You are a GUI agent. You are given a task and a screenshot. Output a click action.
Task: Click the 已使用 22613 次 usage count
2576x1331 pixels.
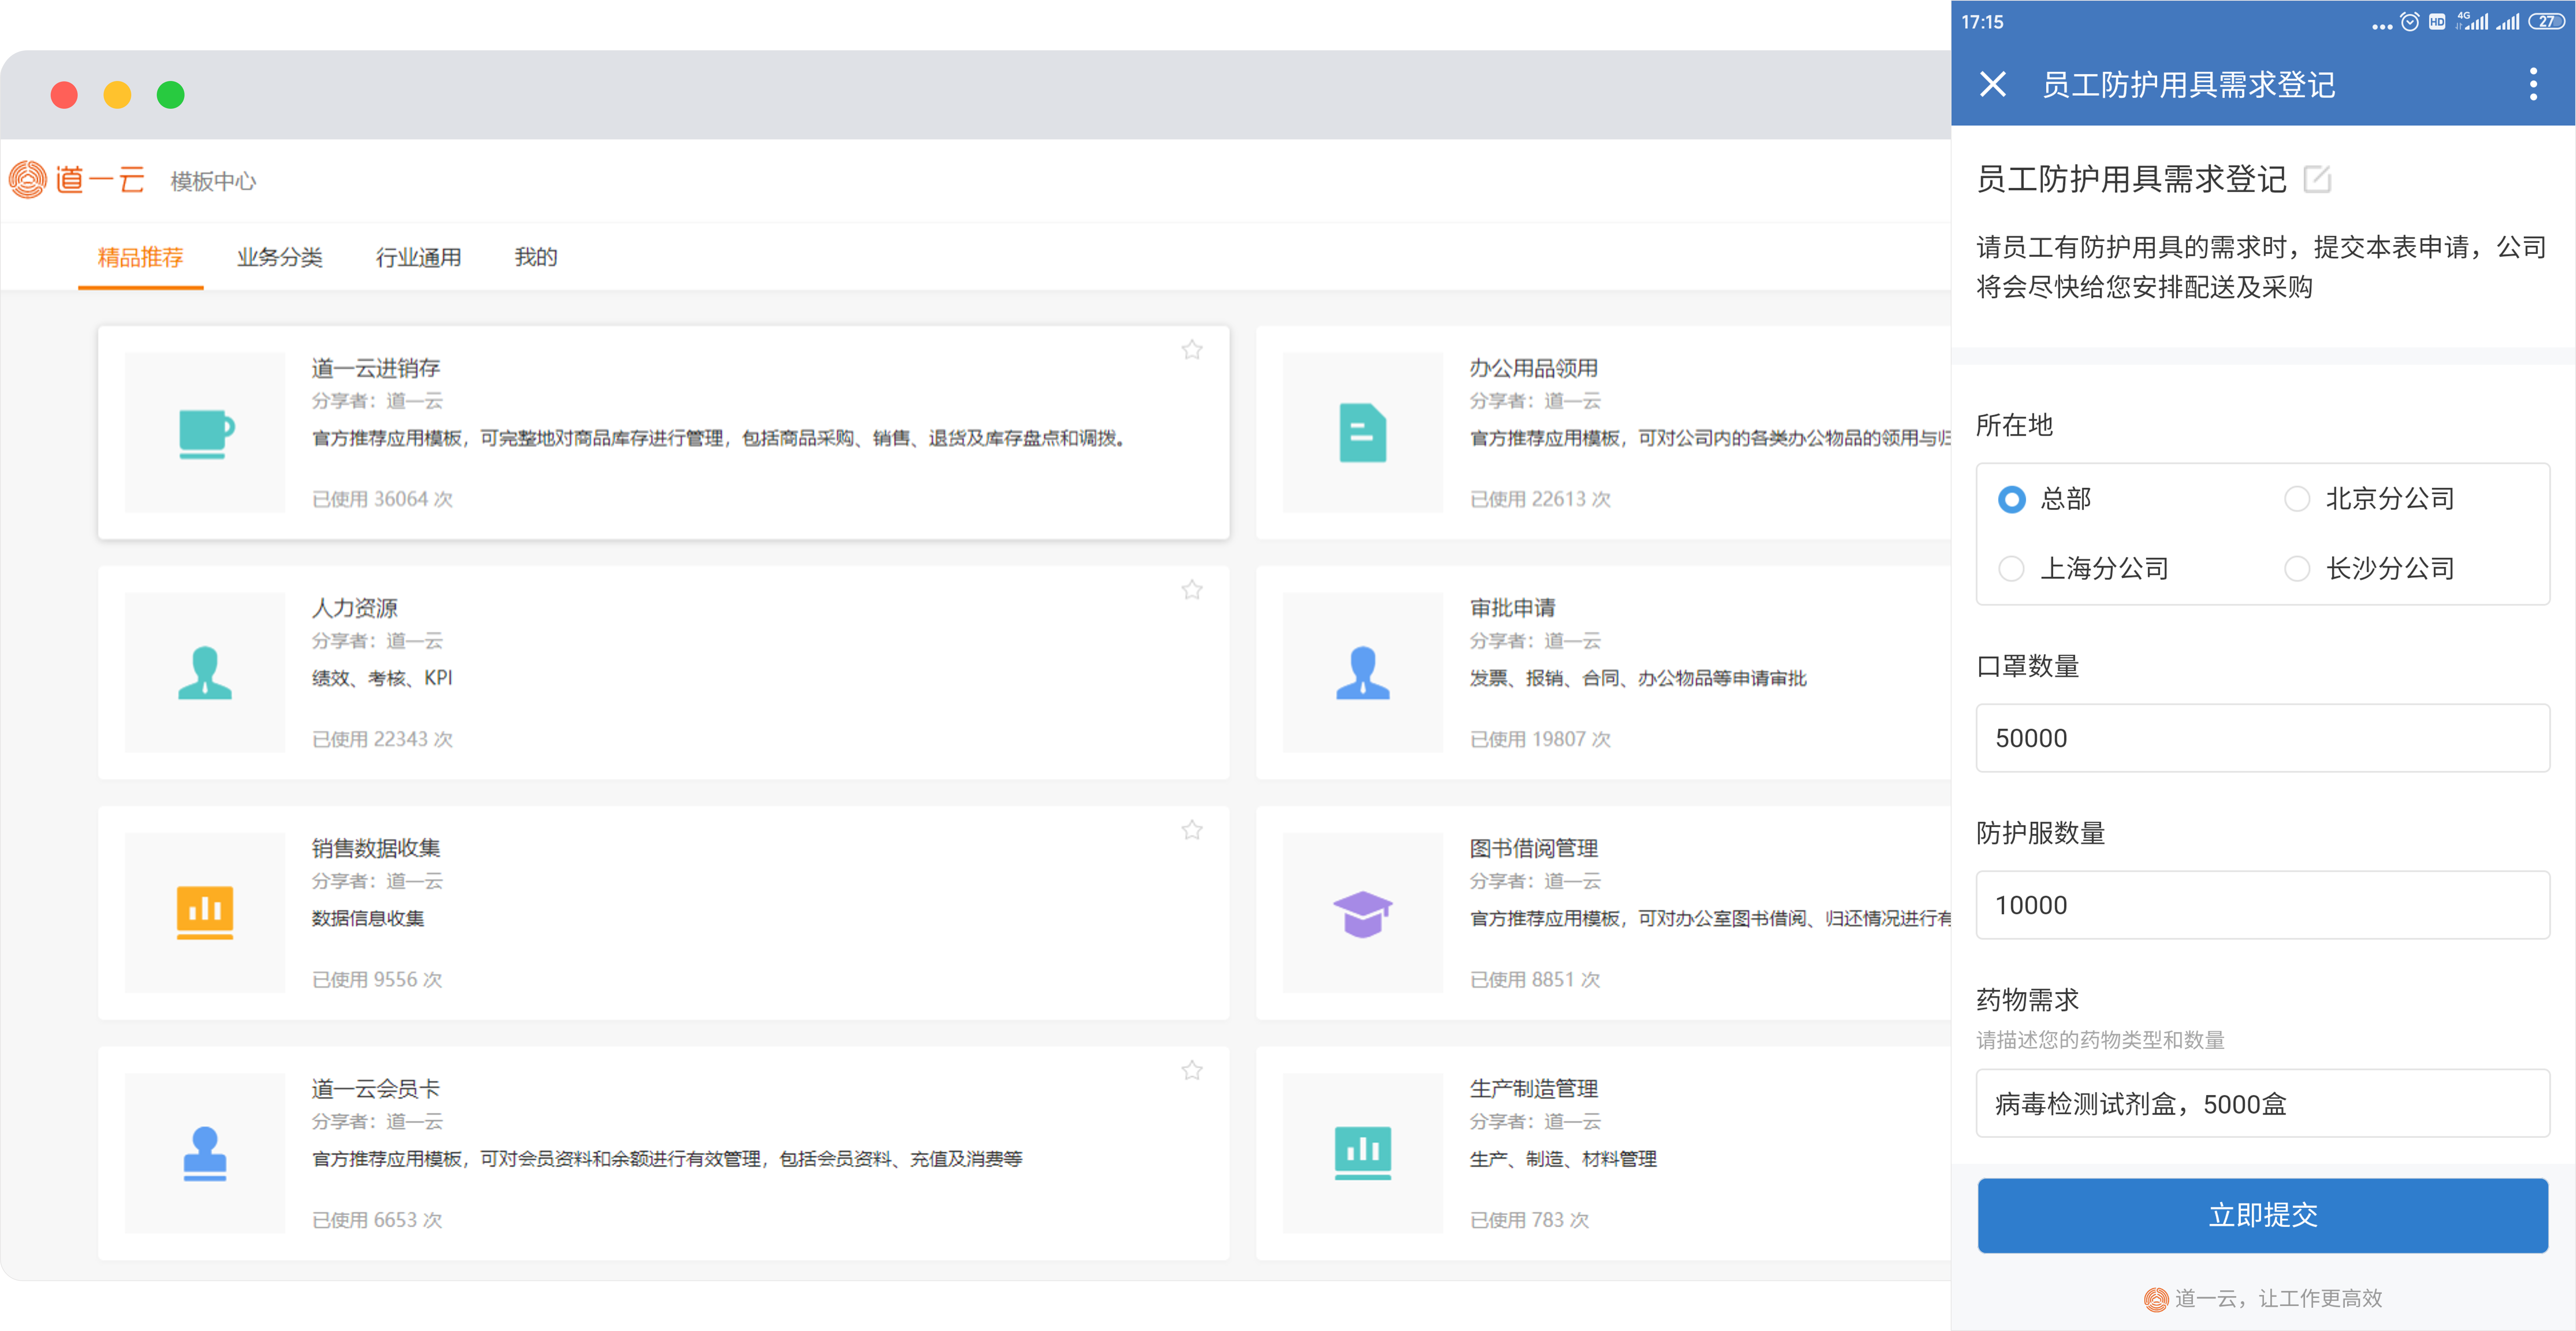[1540, 499]
